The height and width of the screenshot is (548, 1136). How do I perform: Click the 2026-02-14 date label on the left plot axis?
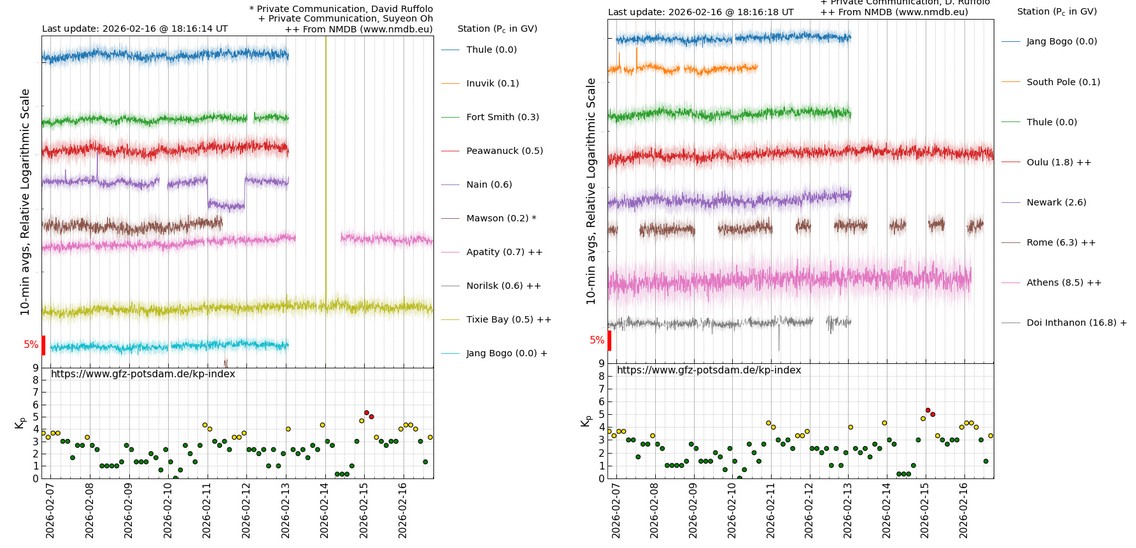click(x=325, y=510)
